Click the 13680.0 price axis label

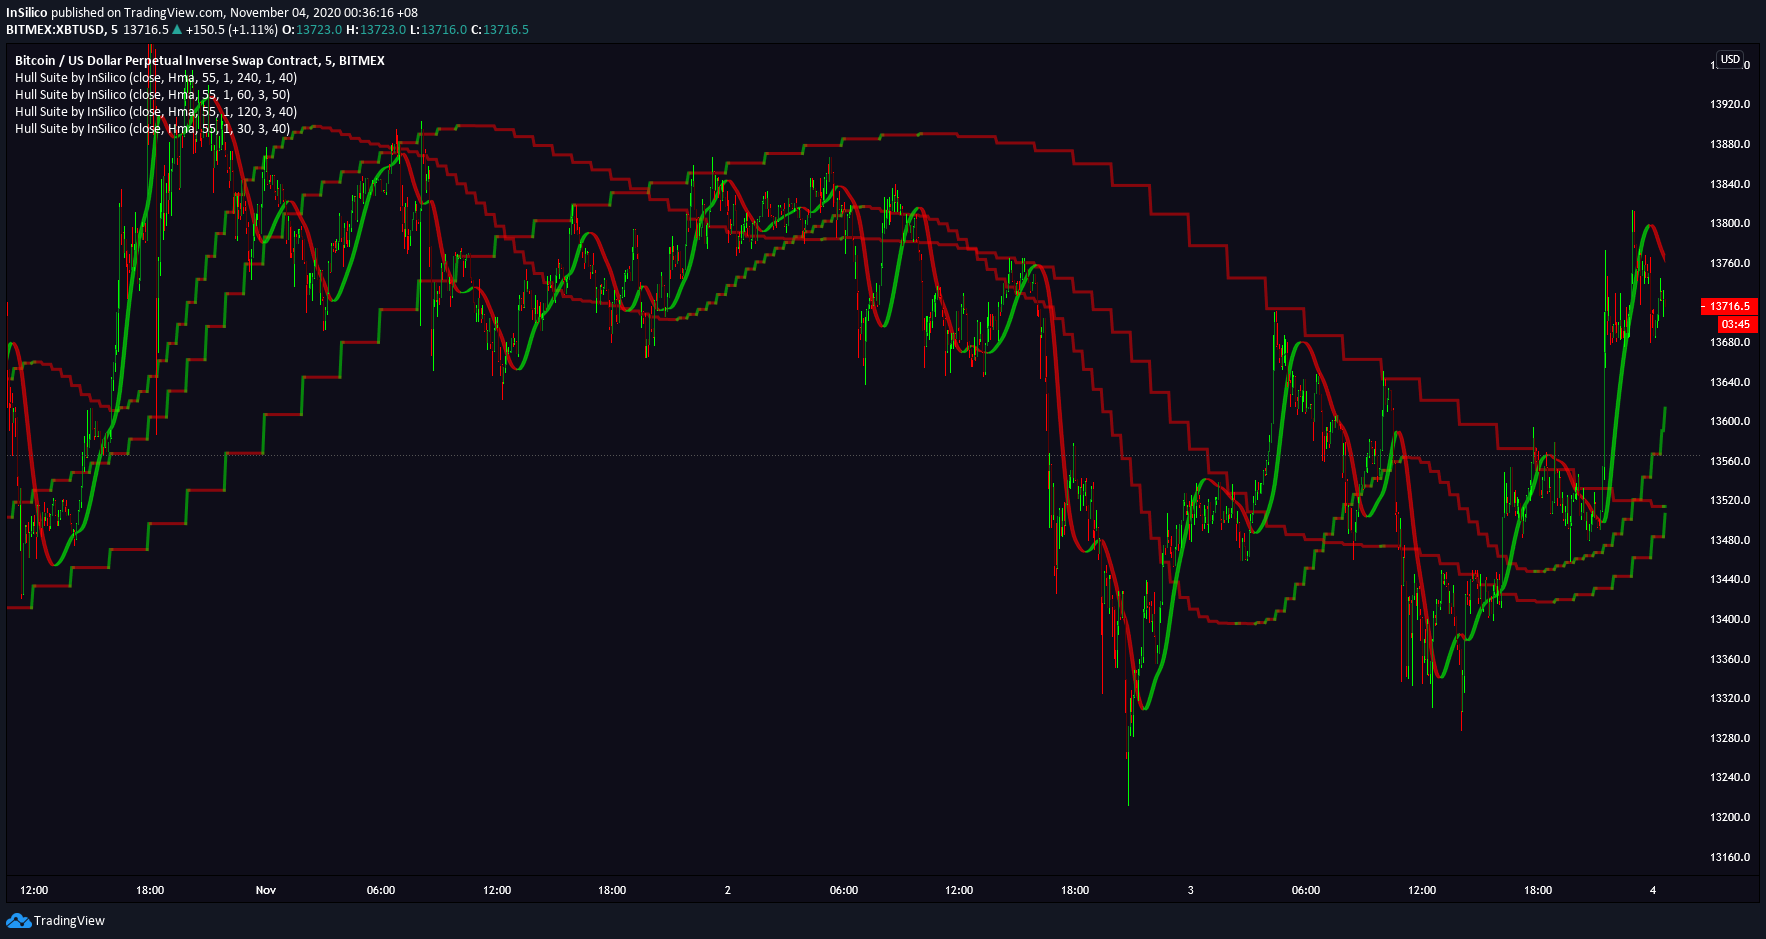pyautogui.click(x=1730, y=342)
